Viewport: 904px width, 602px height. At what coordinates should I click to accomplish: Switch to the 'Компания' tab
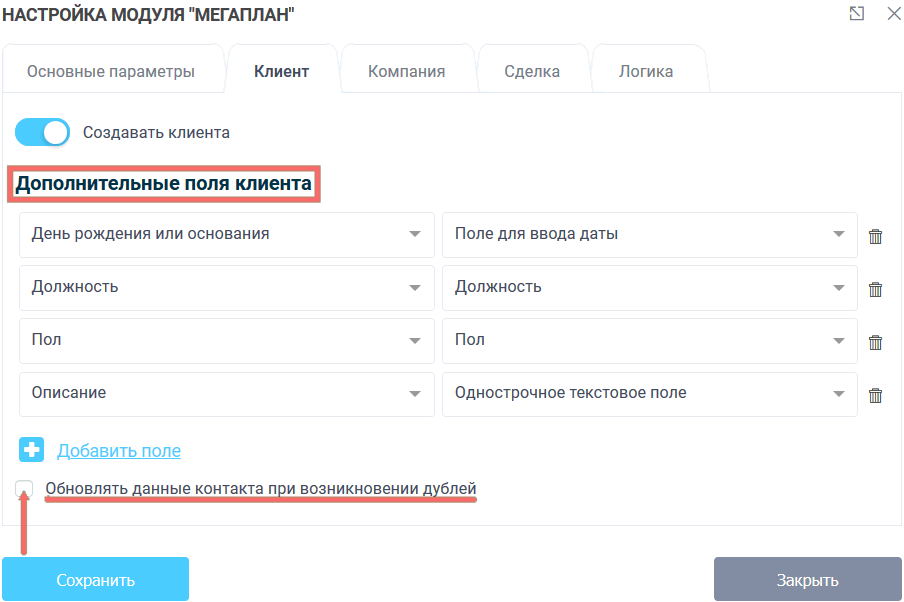coord(408,68)
